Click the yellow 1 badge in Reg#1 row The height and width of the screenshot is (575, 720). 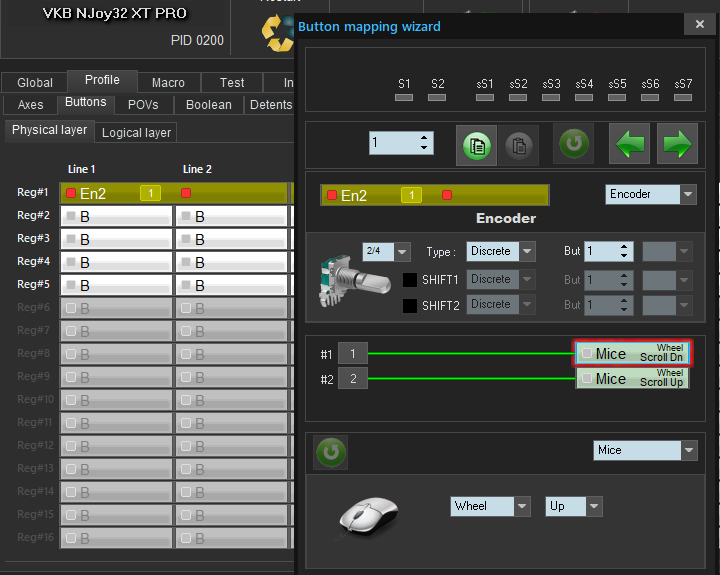(150, 193)
